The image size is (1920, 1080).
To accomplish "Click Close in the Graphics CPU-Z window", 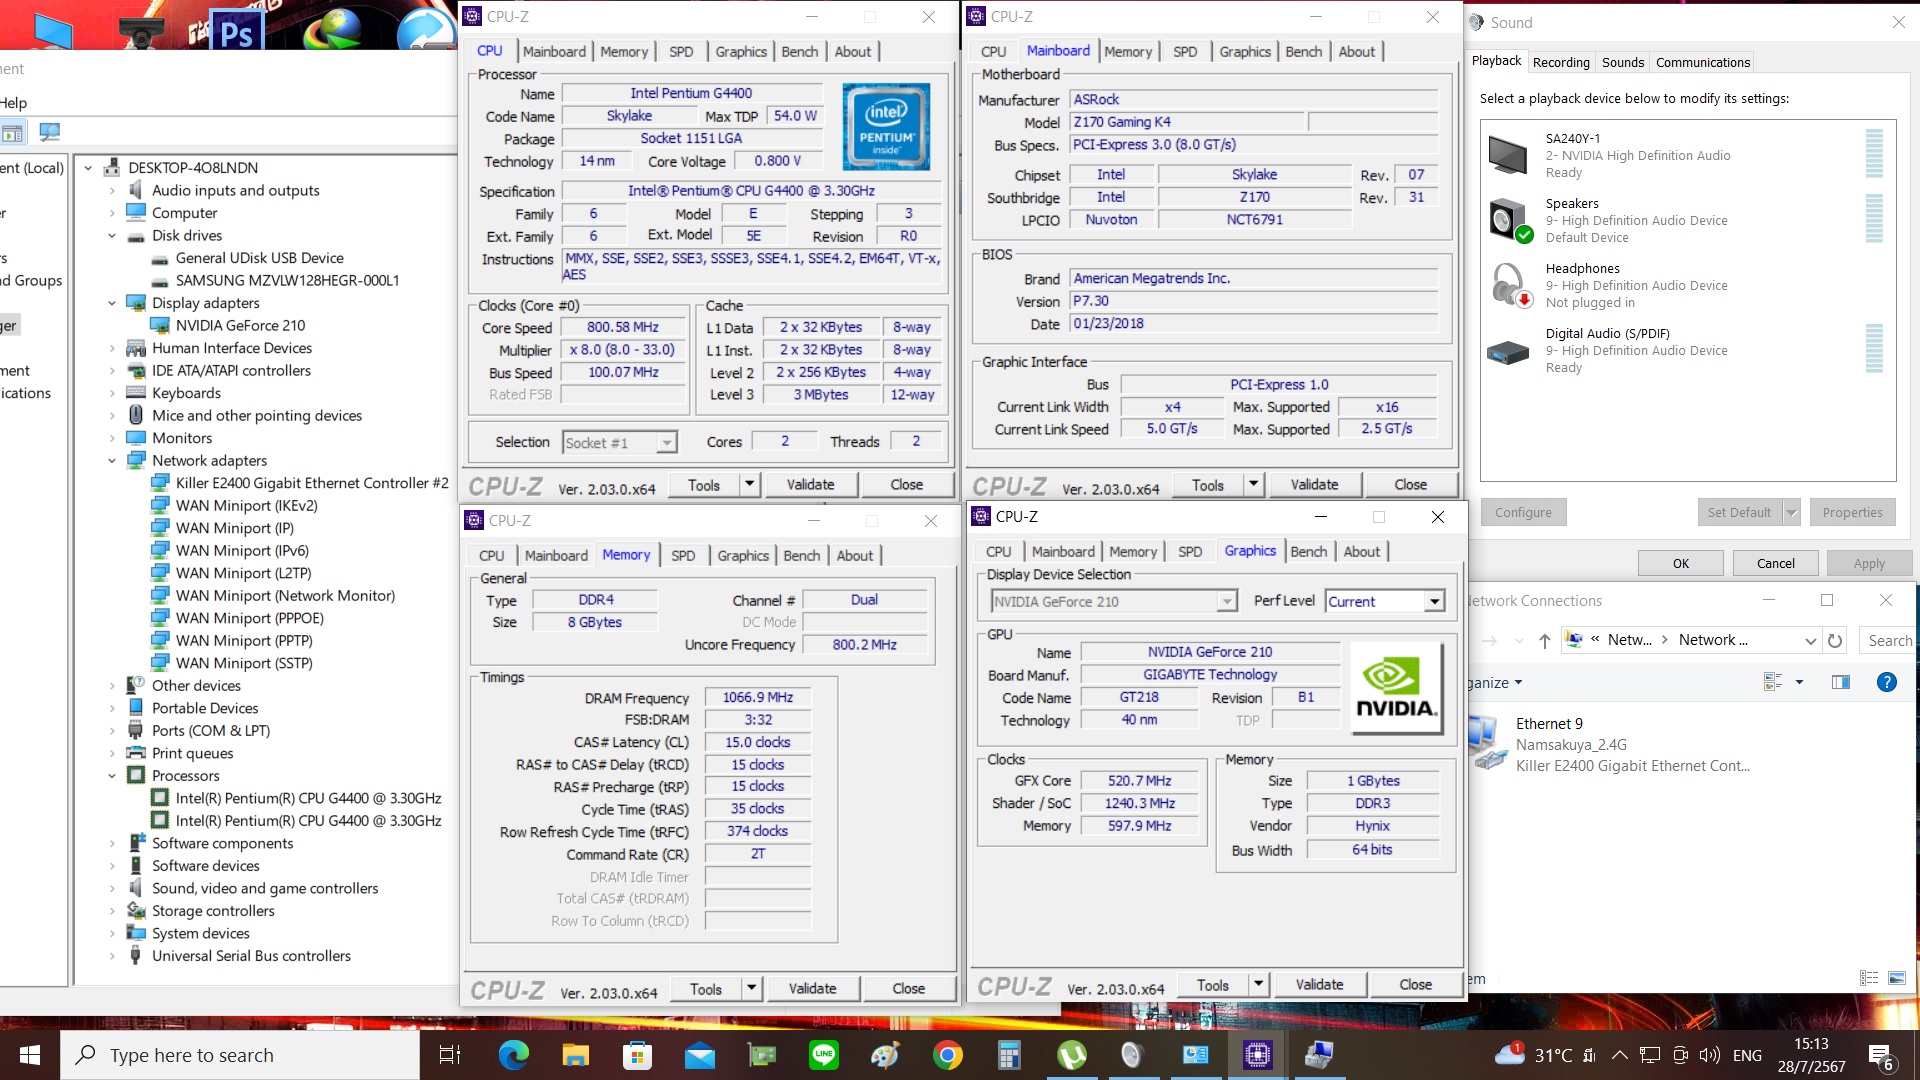I will pyautogui.click(x=1415, y=984).
